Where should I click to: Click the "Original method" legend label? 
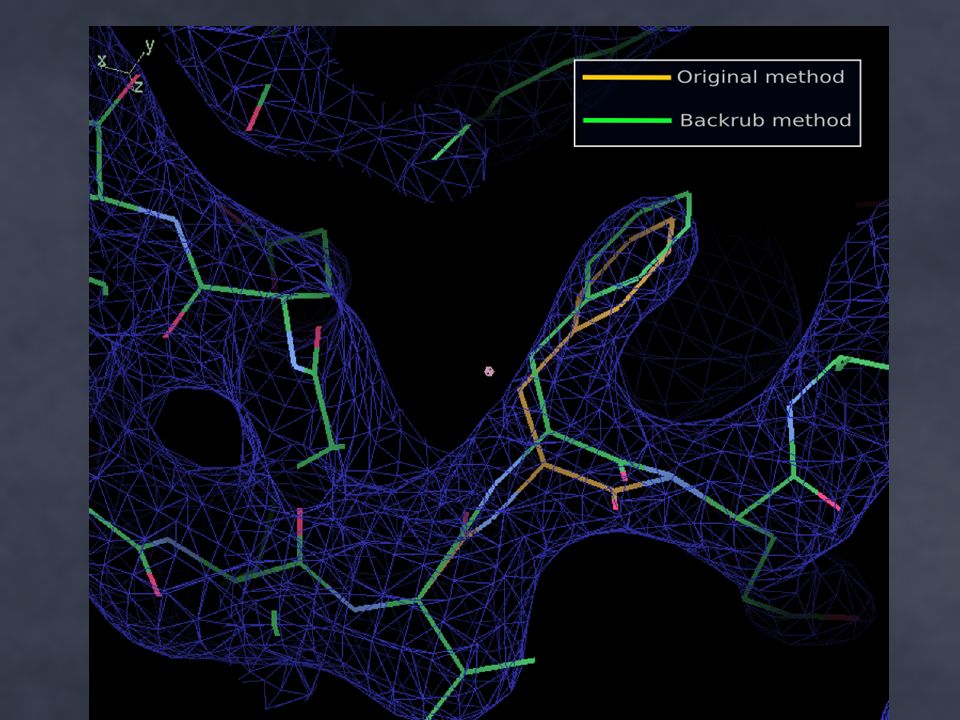[x=760, y=77]
